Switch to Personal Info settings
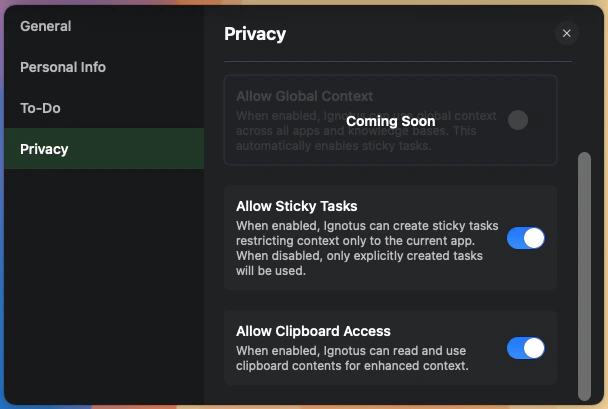 click(x=104, y=67)
